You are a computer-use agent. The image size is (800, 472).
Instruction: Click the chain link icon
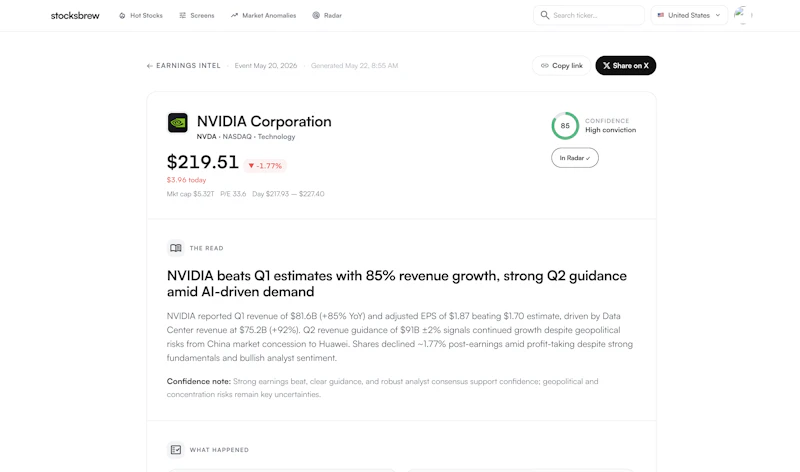pyautogui.click(x=544, y=65)
